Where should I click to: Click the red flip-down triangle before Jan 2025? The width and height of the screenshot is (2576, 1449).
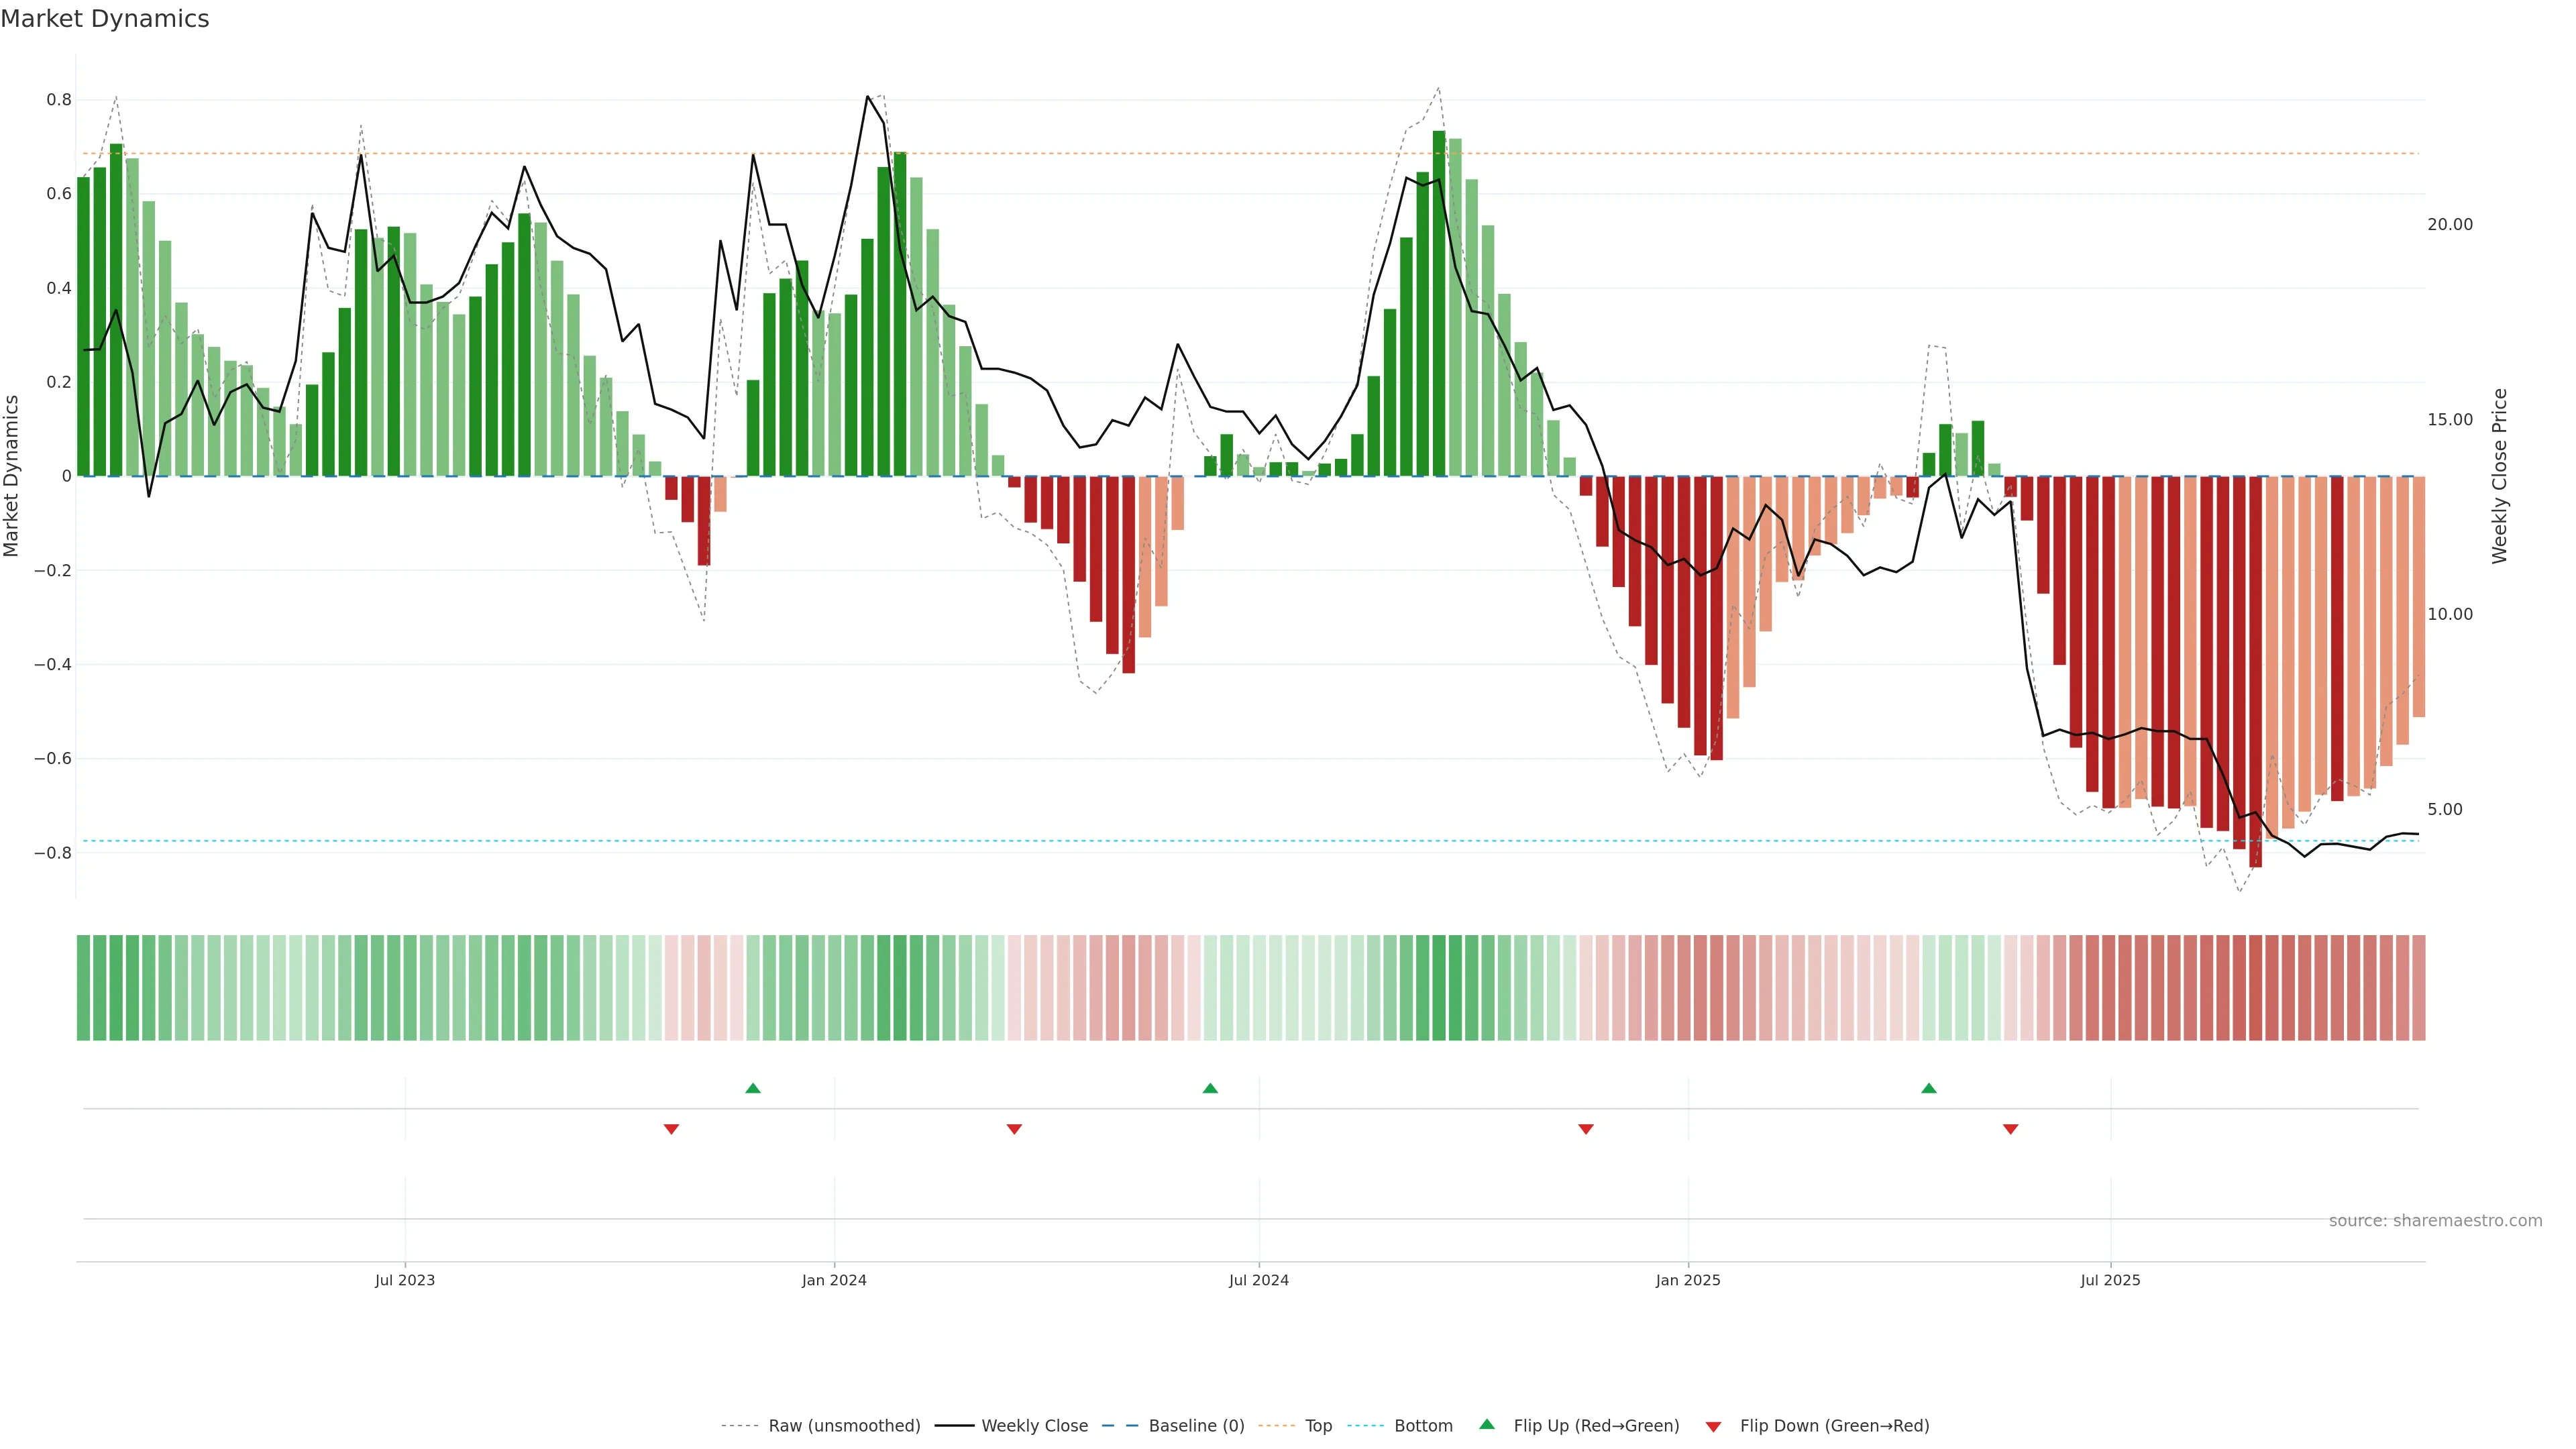(1585, 1129)
